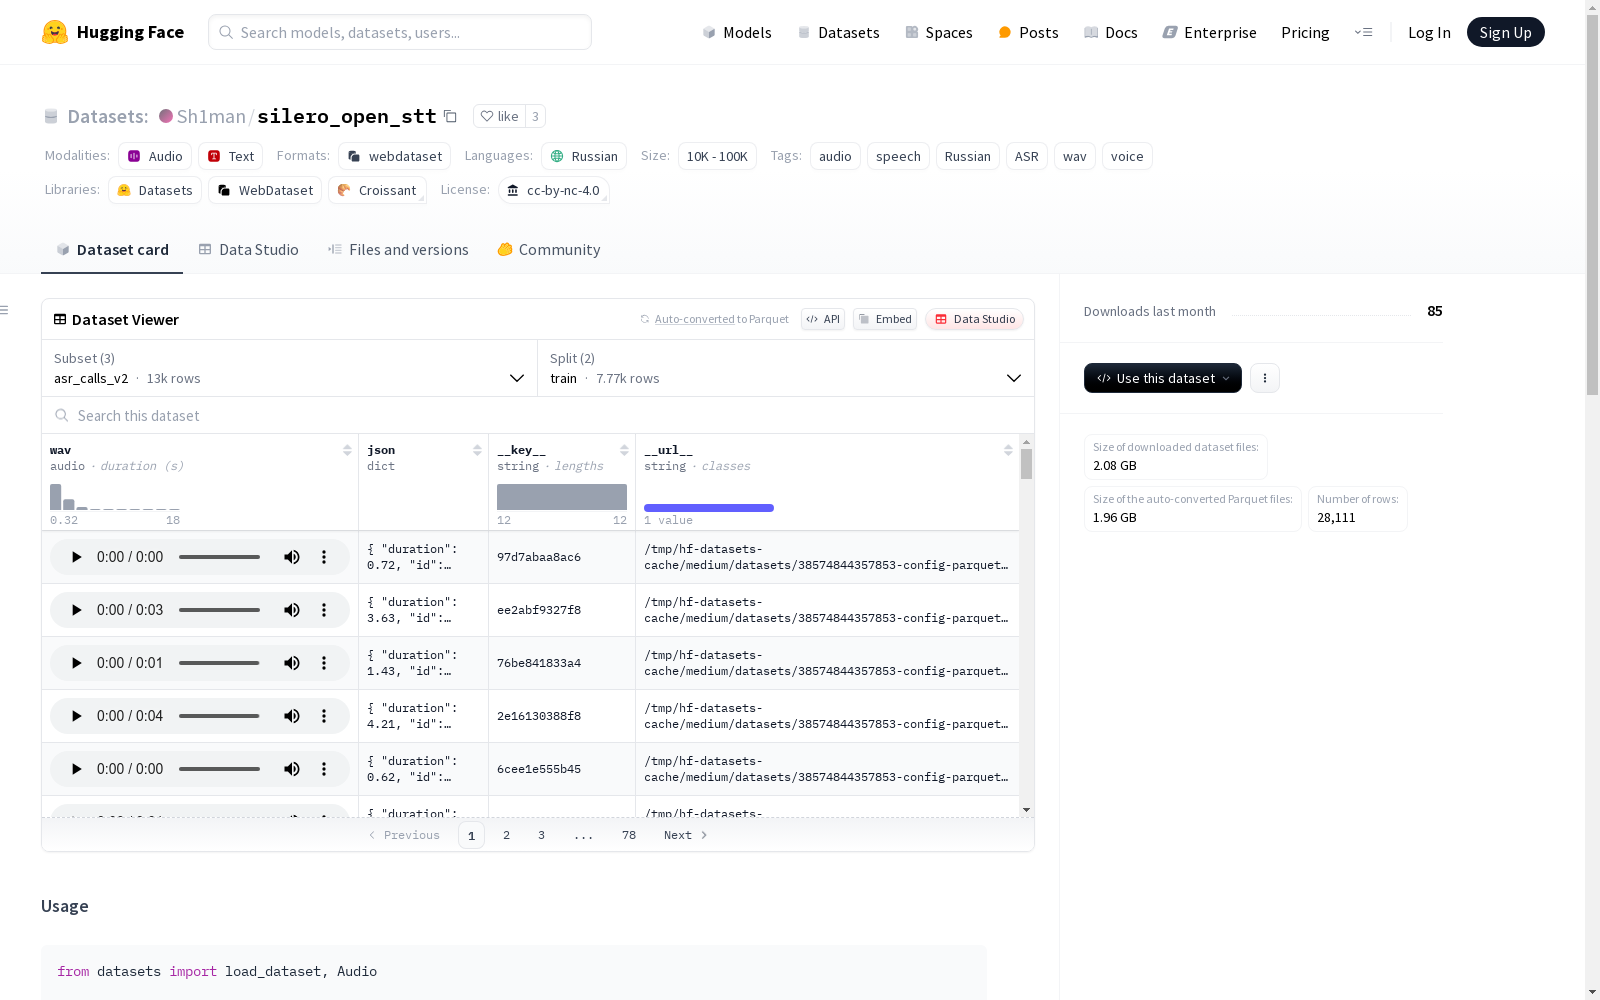Focus the Search this dataset field

pos(538,415)
